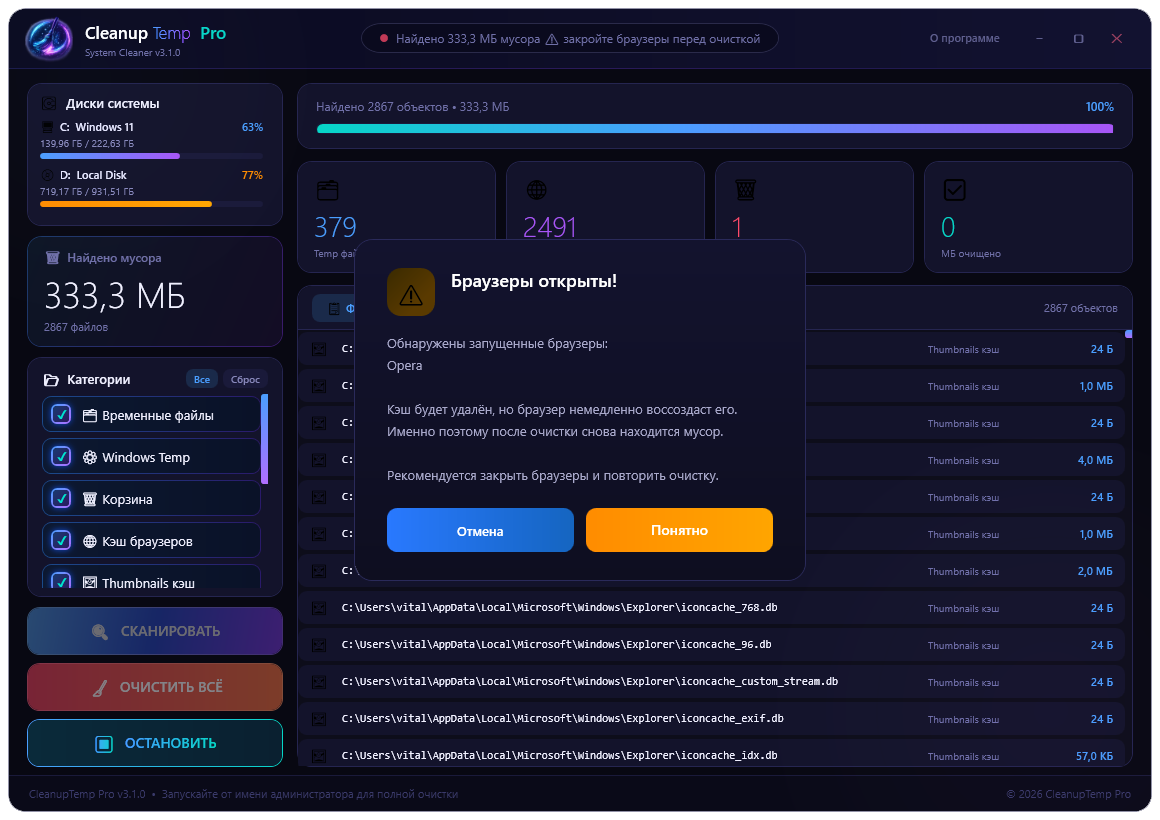The width and height of the screenshot is (1160, 820).
Task: Select the iconcache_idx.db path text
Action: [x=559, y=756]
